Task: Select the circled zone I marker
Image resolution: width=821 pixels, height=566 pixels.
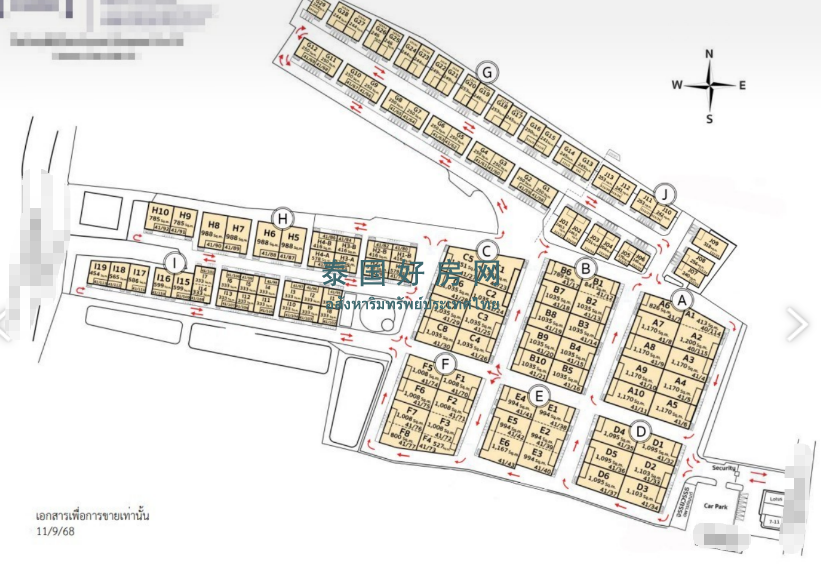Action: pyautogui.click(x=175, y=263)
